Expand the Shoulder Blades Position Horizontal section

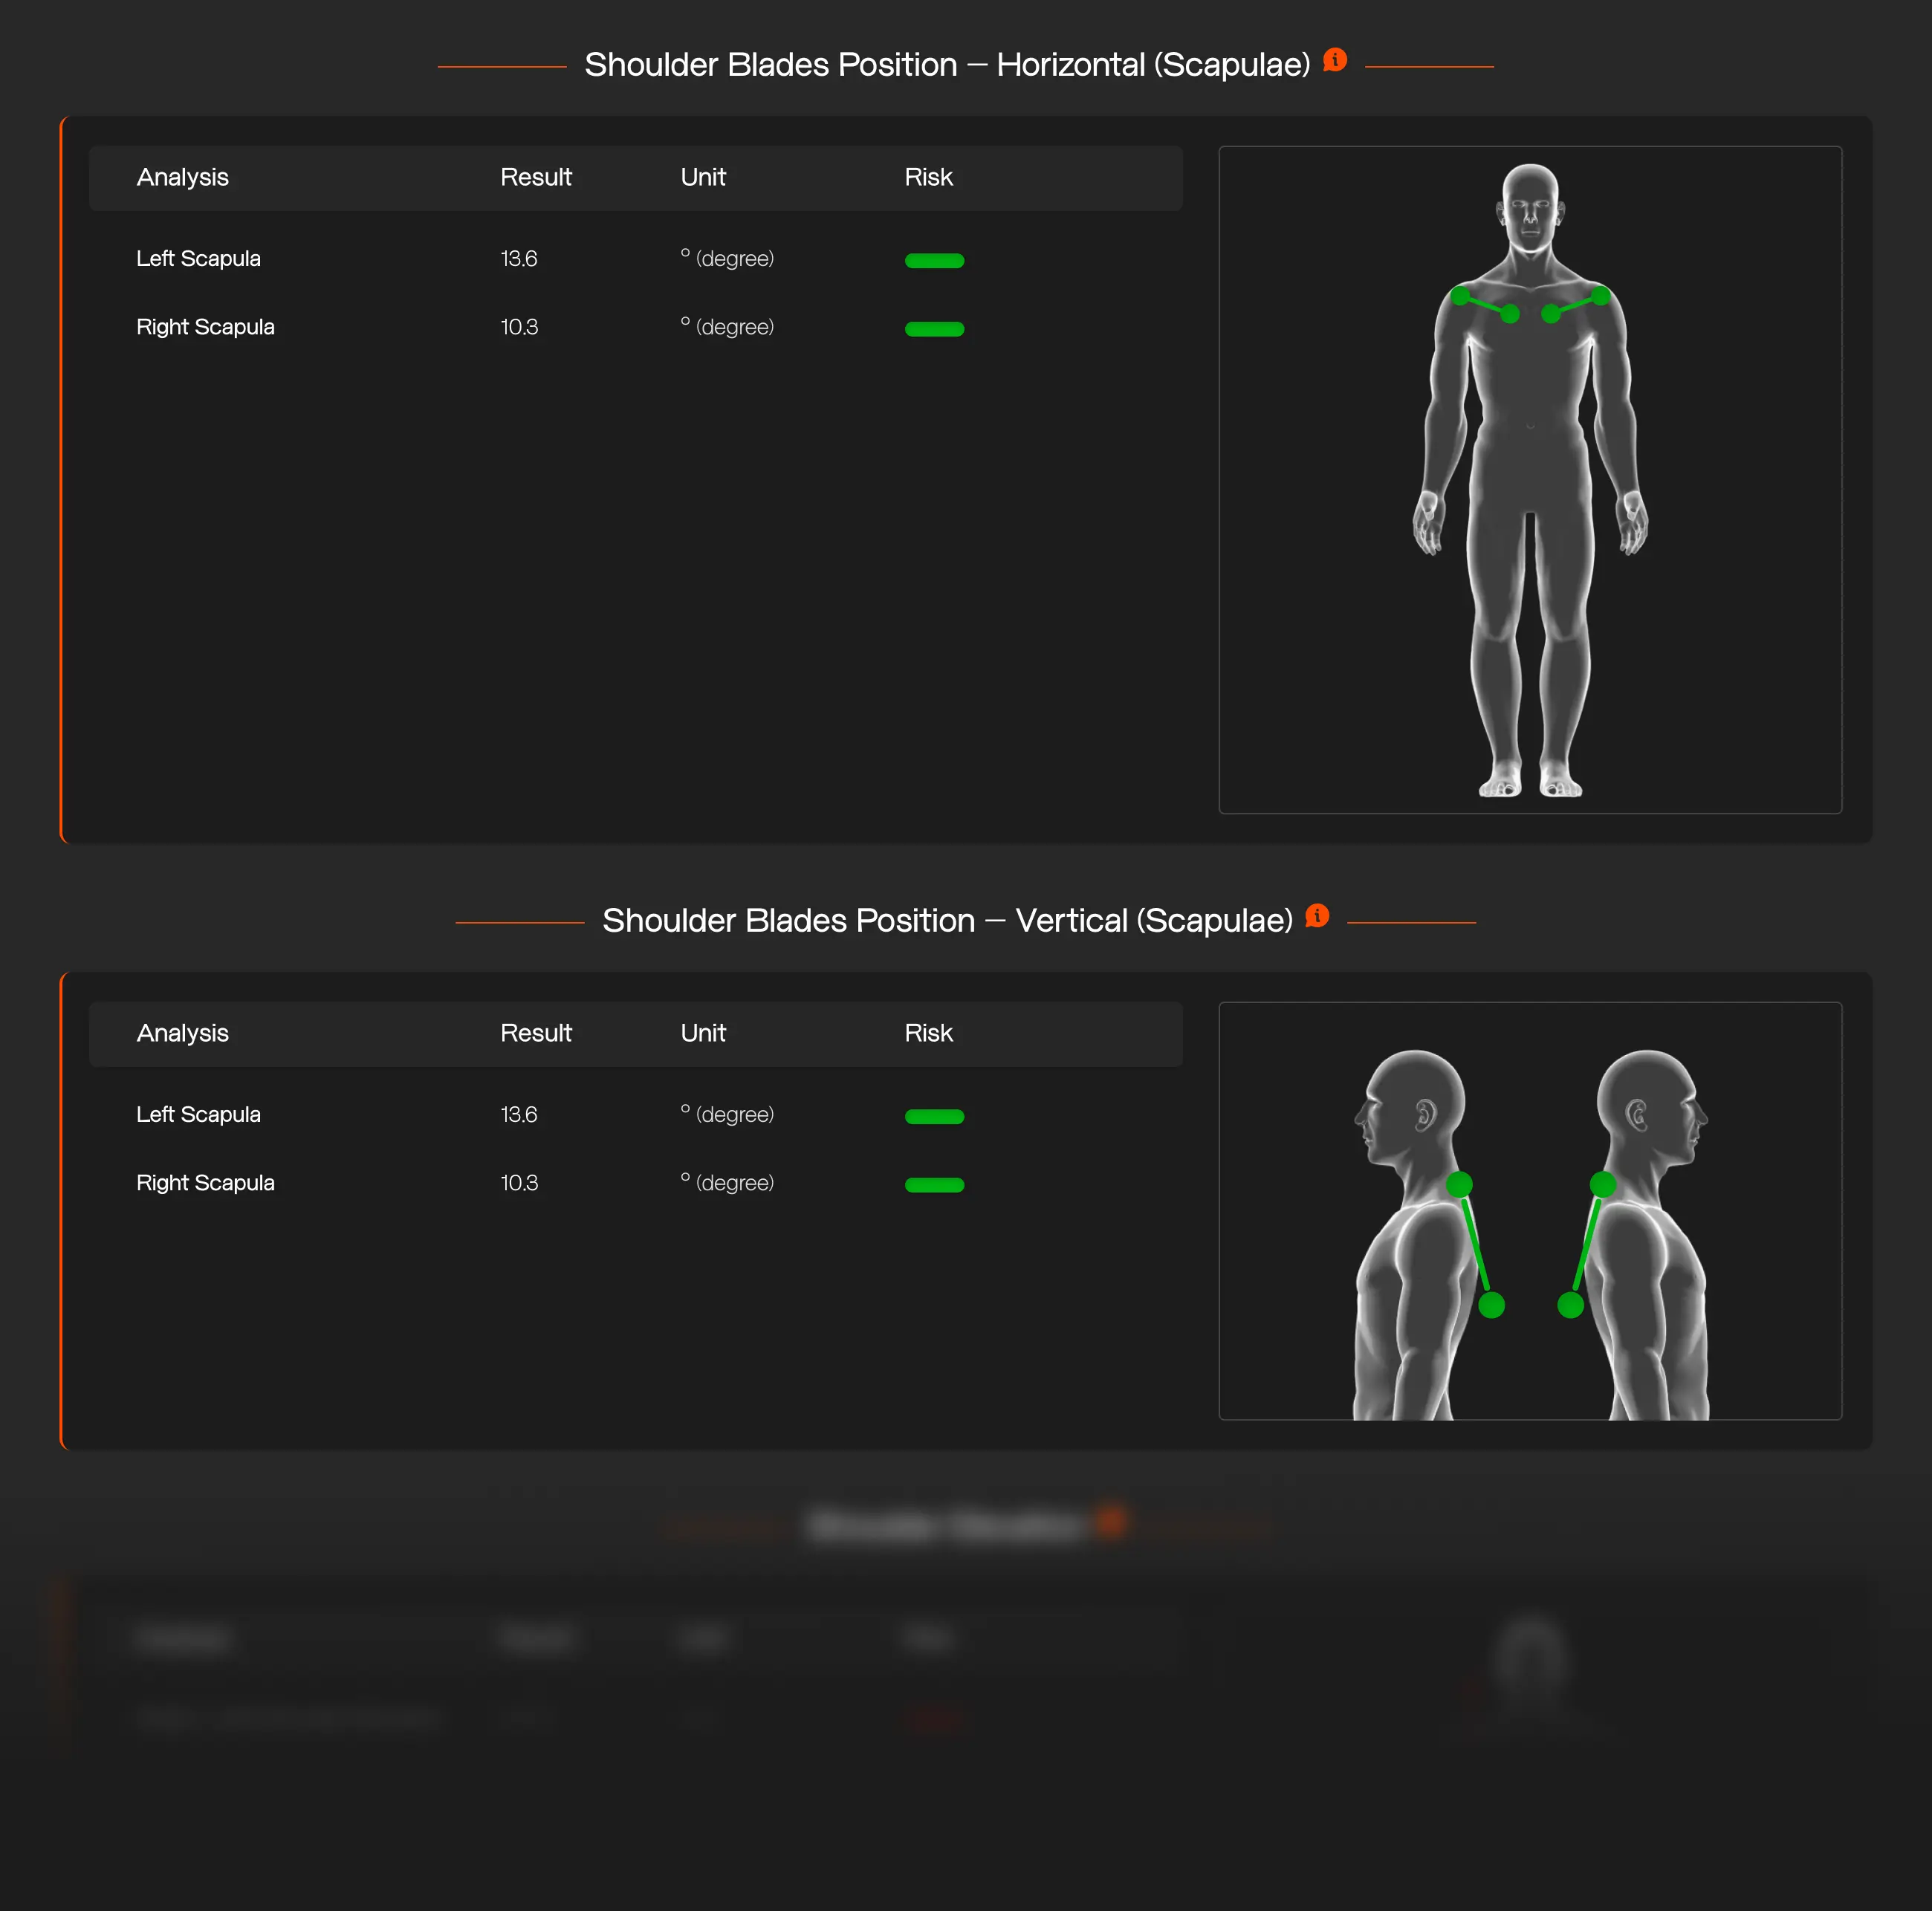(947, 64)
